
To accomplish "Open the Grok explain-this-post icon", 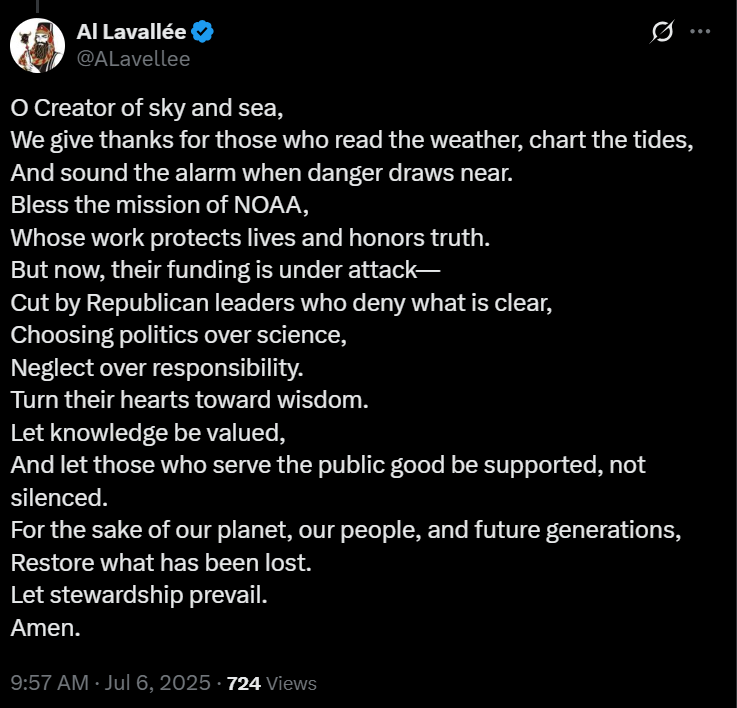I will pyautogui.click(x=662, y=31).
